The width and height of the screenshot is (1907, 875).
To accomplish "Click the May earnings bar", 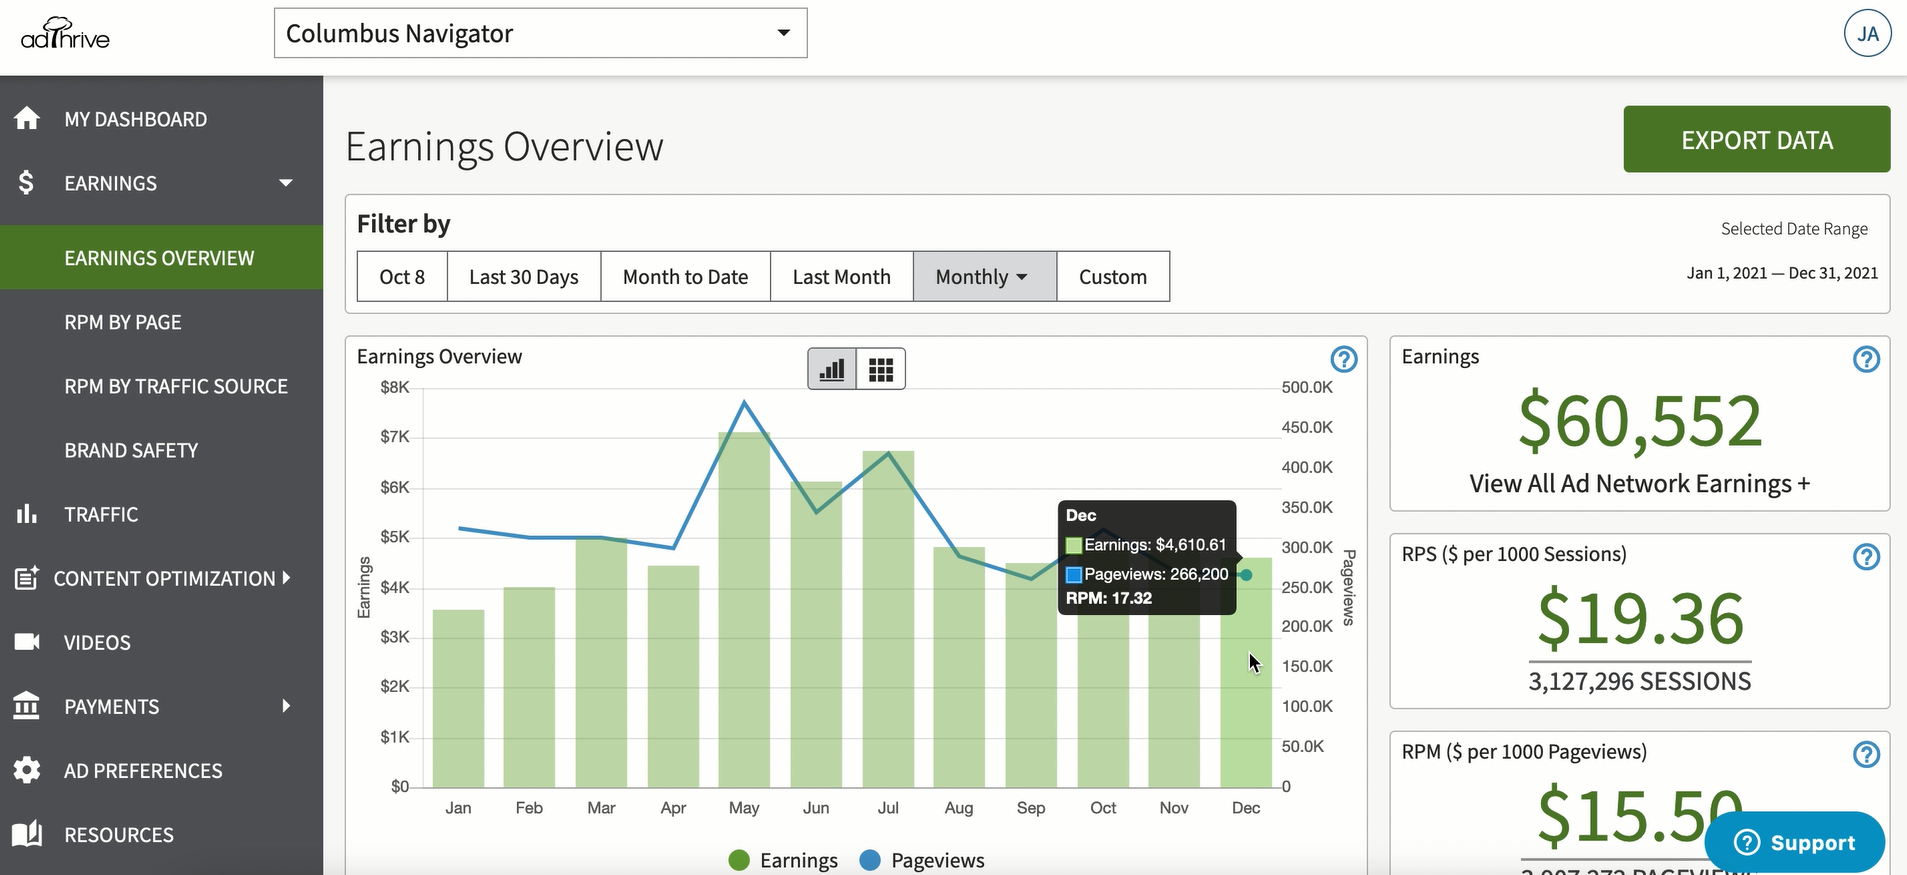I will 744,610.
